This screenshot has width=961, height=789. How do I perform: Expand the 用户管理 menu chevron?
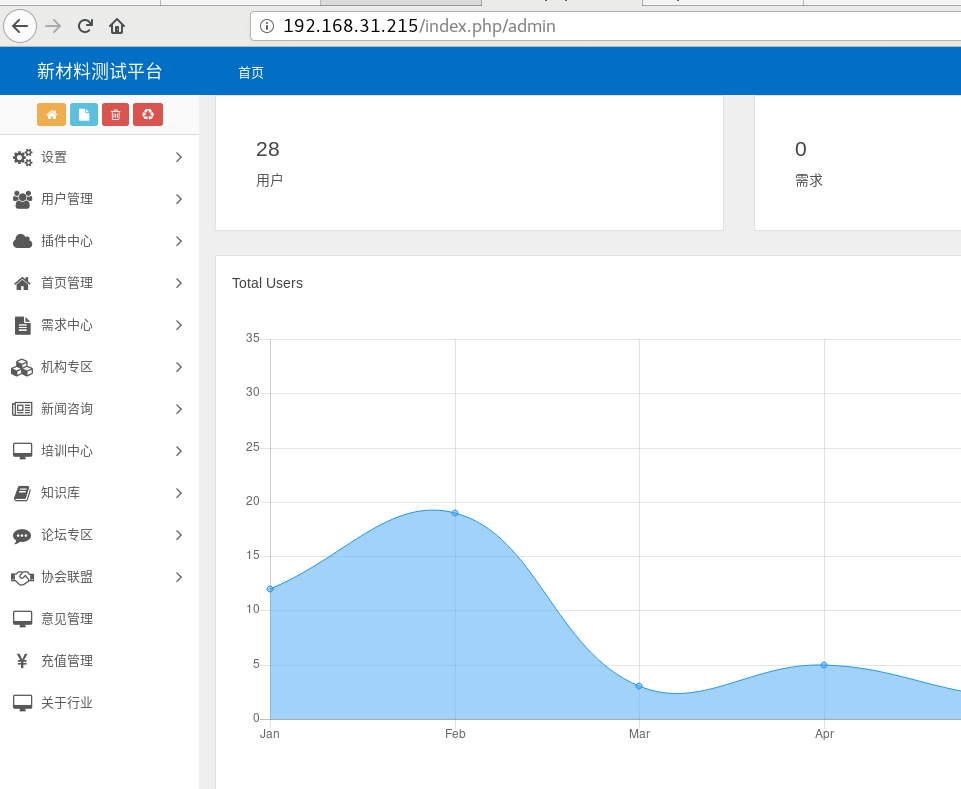tap(179, 199)
